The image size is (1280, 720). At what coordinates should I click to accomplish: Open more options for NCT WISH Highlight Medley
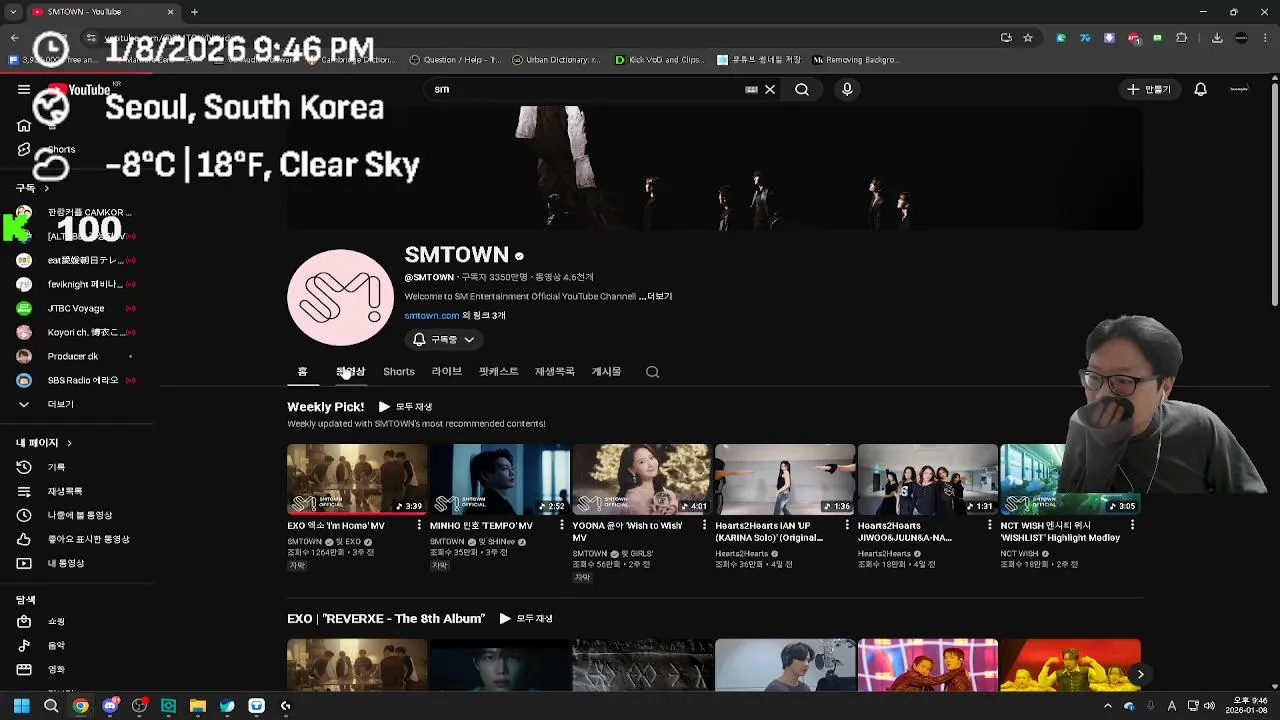click(1132, 525)
